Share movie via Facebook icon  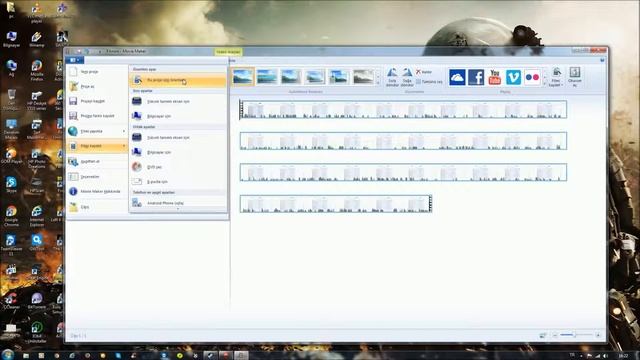tap(476, 77)
